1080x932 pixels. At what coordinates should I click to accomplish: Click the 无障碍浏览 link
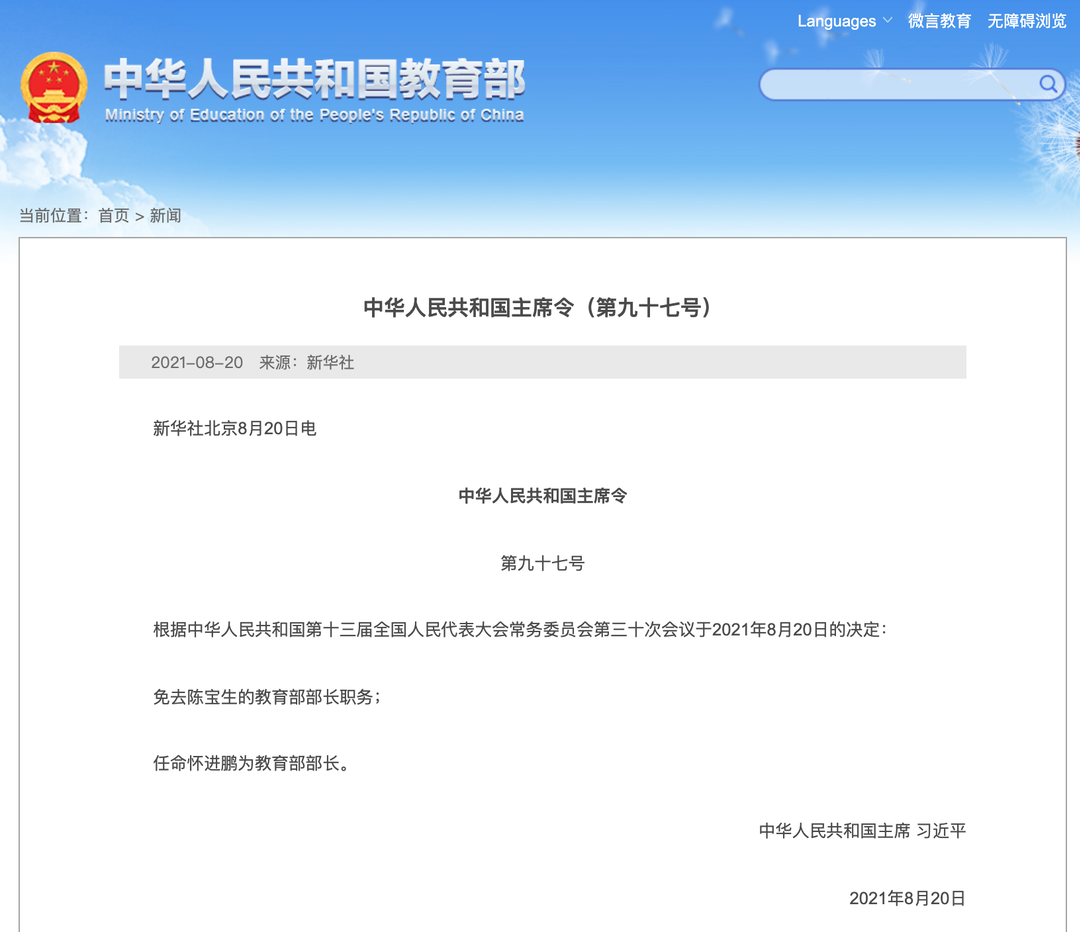pyautogui.click(x=1026, y=21)
